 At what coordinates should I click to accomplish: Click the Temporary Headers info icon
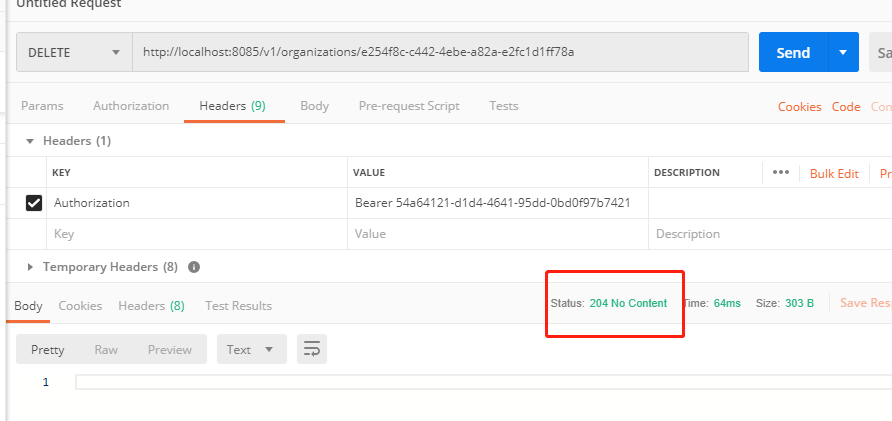(x=194, y=267)
